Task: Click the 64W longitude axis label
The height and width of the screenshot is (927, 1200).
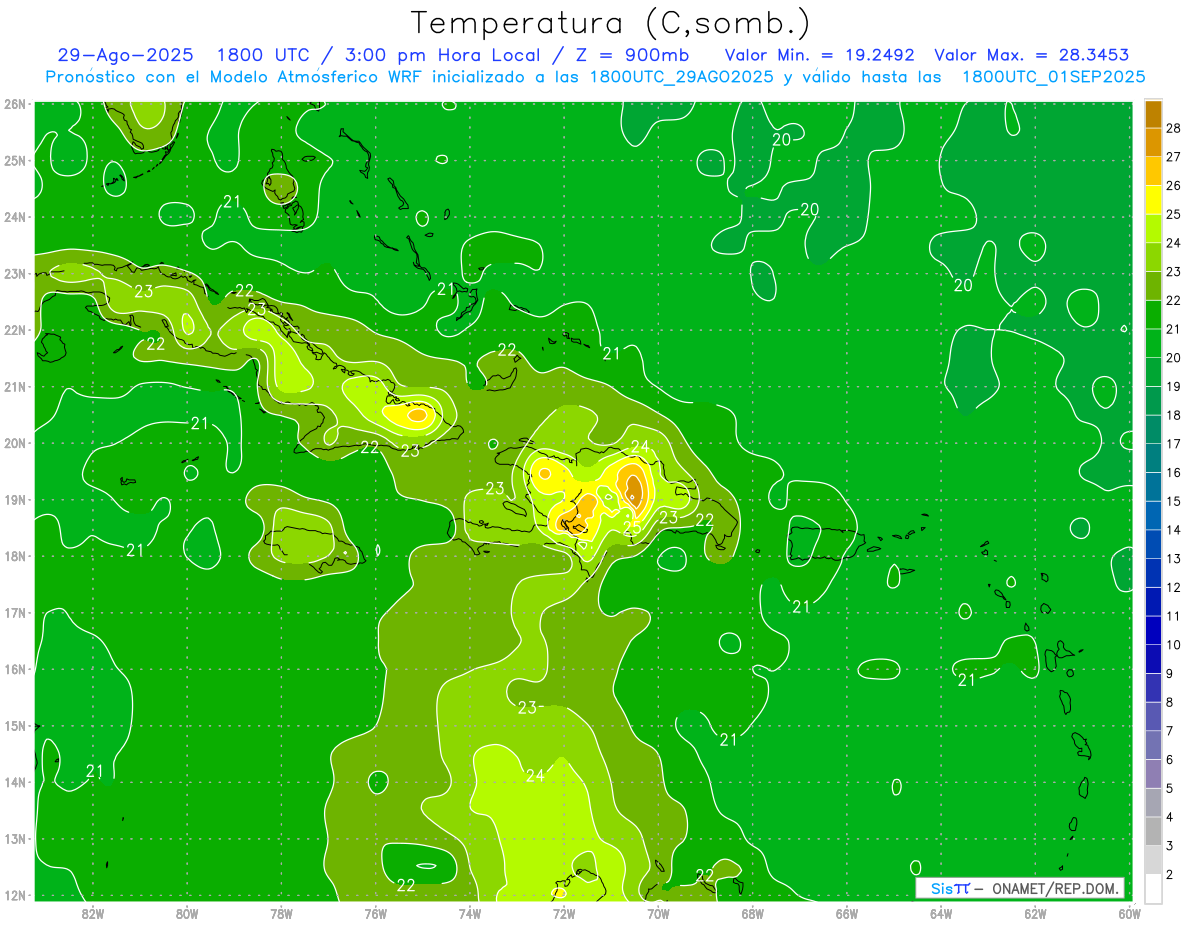Action: [x=941, y=913]
